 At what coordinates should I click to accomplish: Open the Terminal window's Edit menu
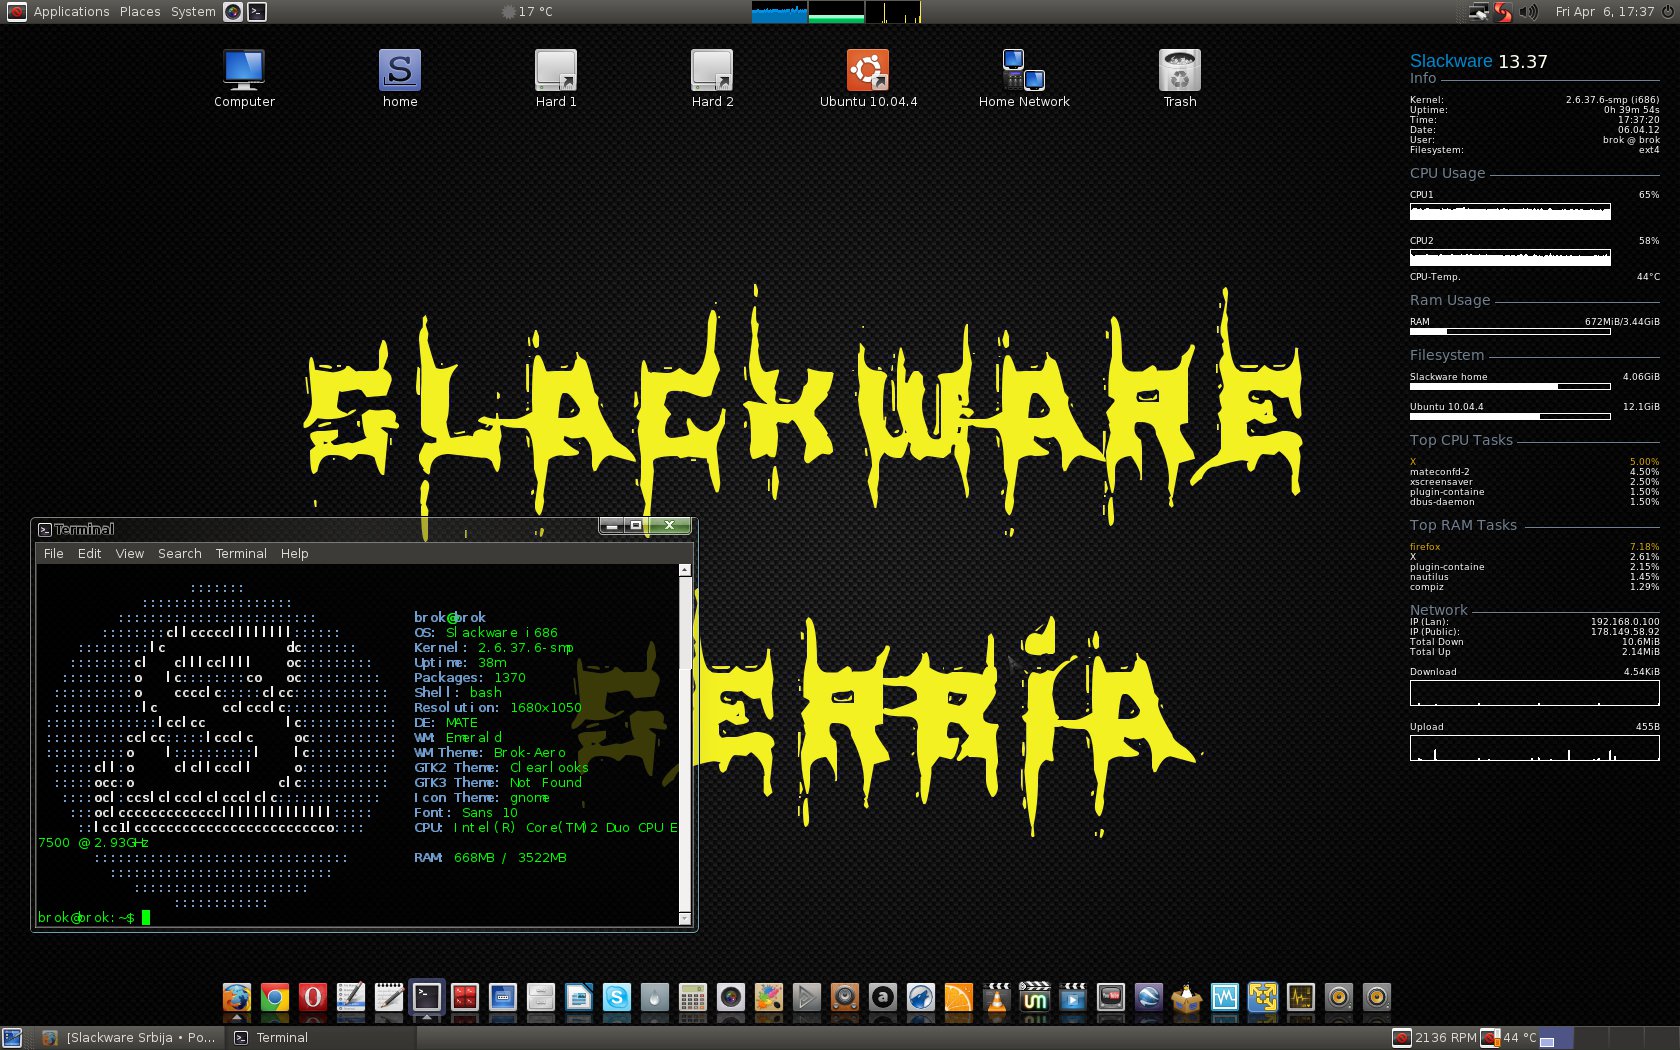(x=89, y=553)
